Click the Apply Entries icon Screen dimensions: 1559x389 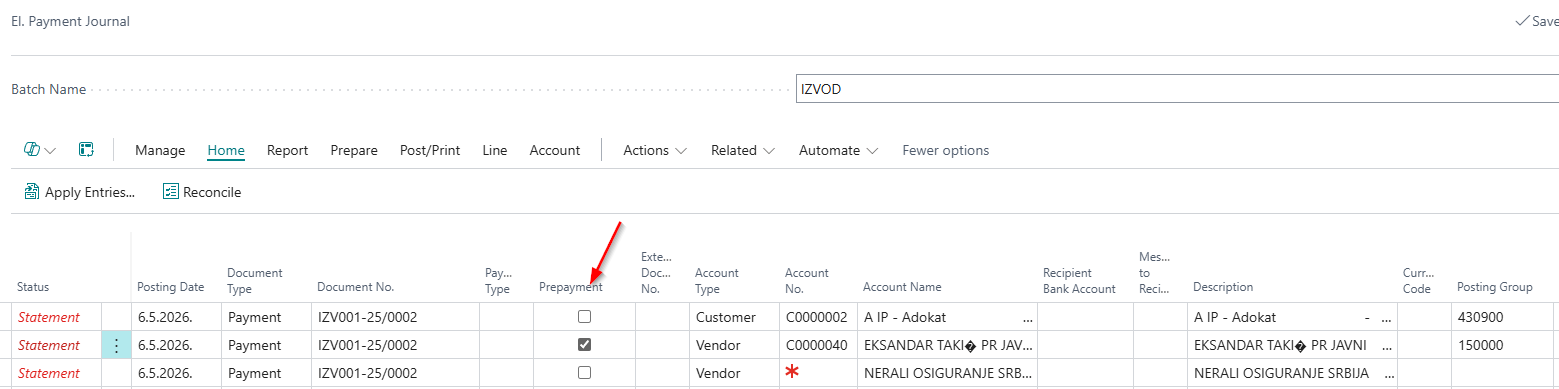point(32,192)
